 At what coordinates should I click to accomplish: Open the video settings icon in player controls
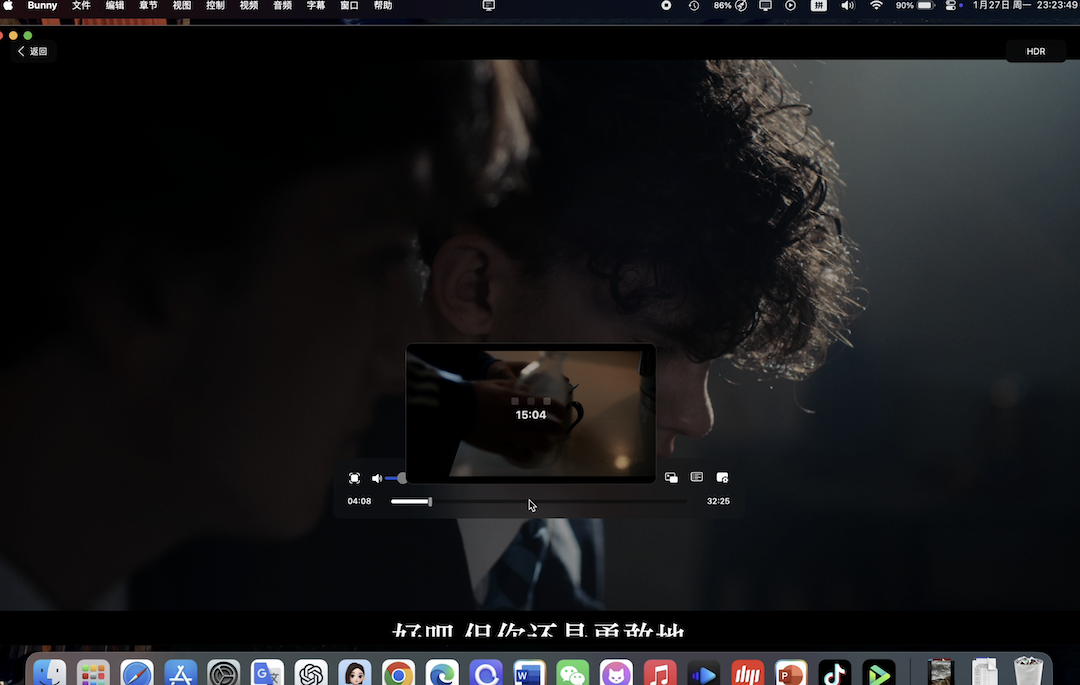[x=722, y=477]
